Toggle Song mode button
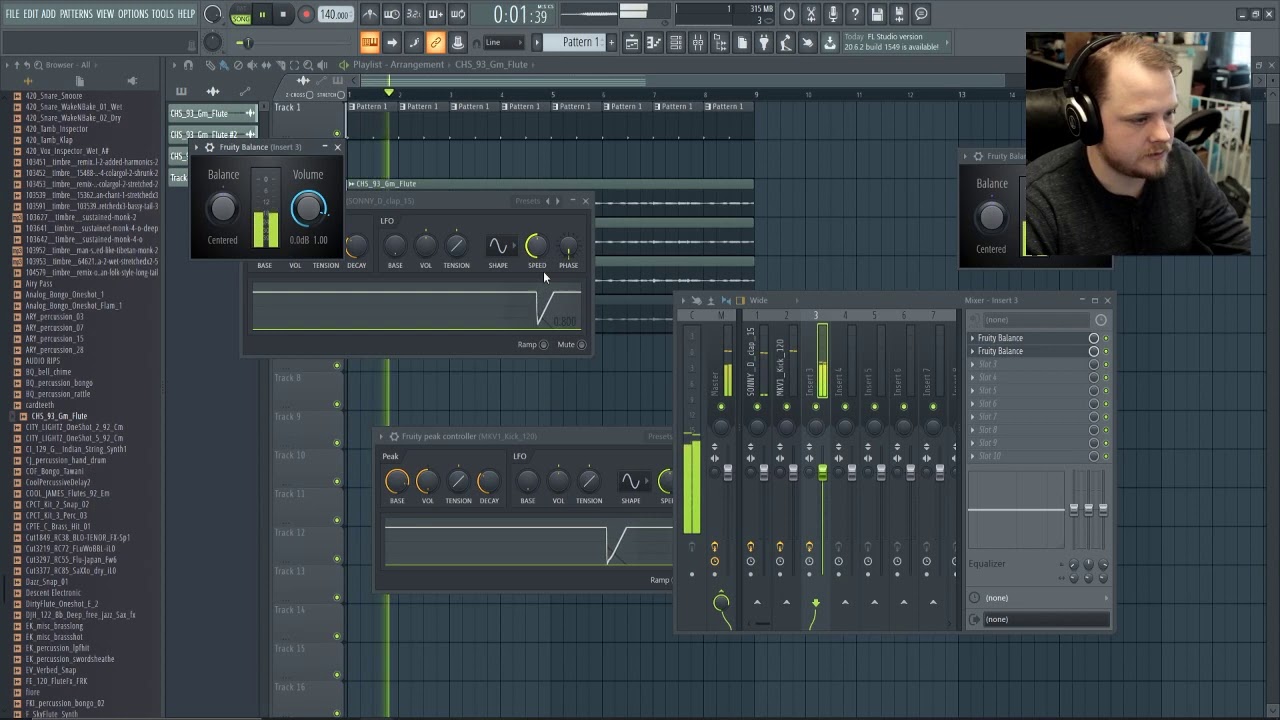The image size is (1280, 720). click(241, 18)
